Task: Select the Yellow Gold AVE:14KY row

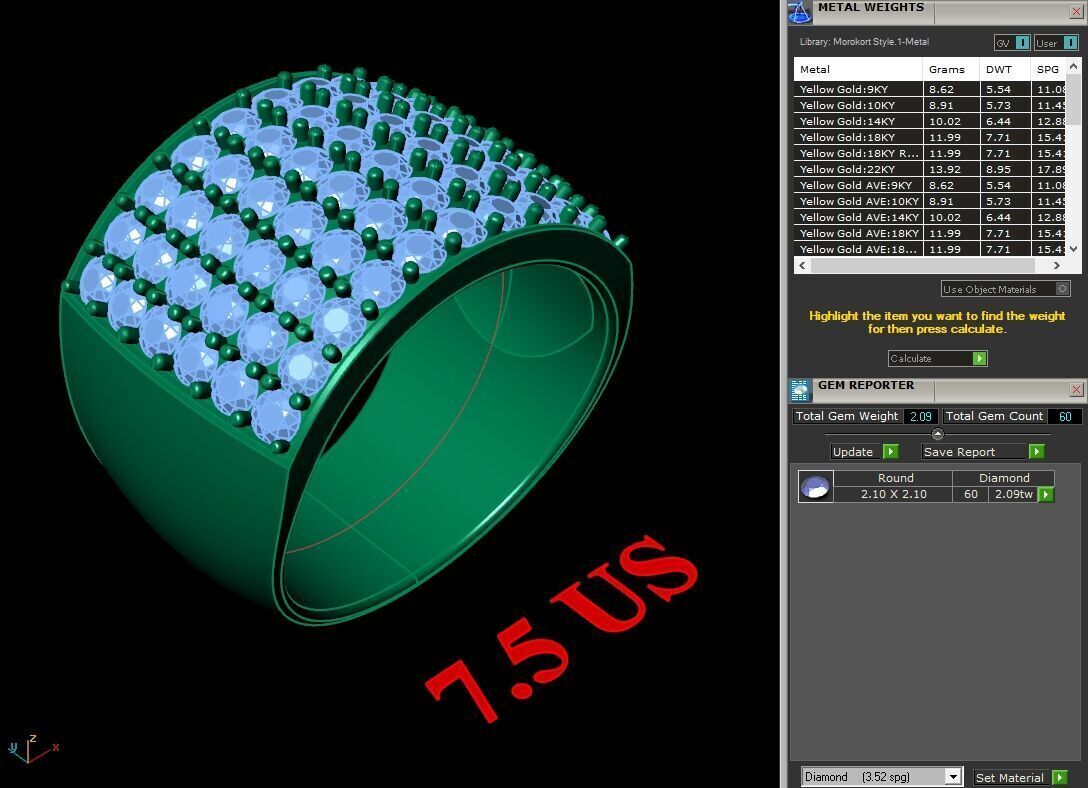Action: (x=930, y=216)
